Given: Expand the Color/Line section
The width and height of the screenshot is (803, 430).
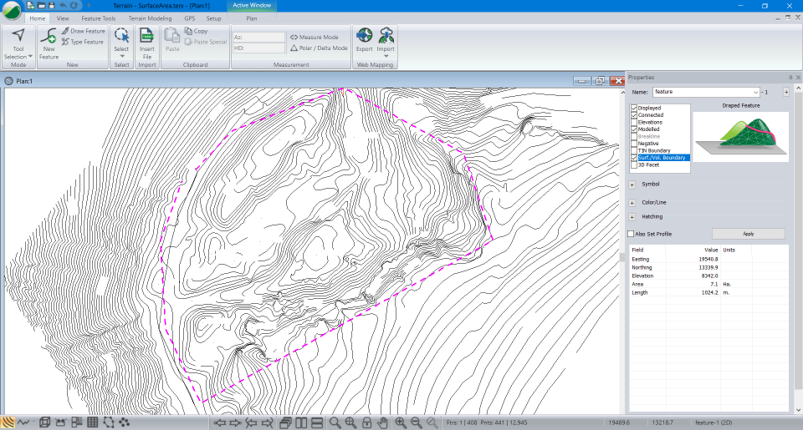Looking at the screenshot, I should pos(632,203).
